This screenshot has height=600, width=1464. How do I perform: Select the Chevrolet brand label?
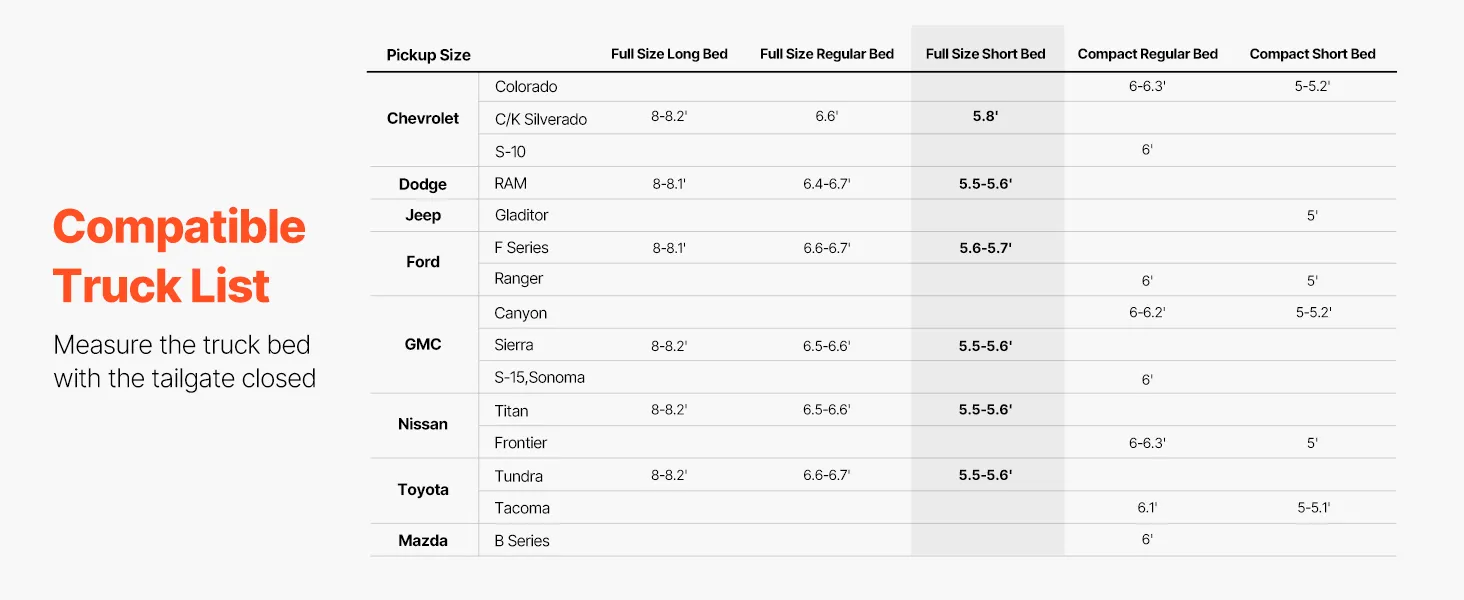[422, 118]
